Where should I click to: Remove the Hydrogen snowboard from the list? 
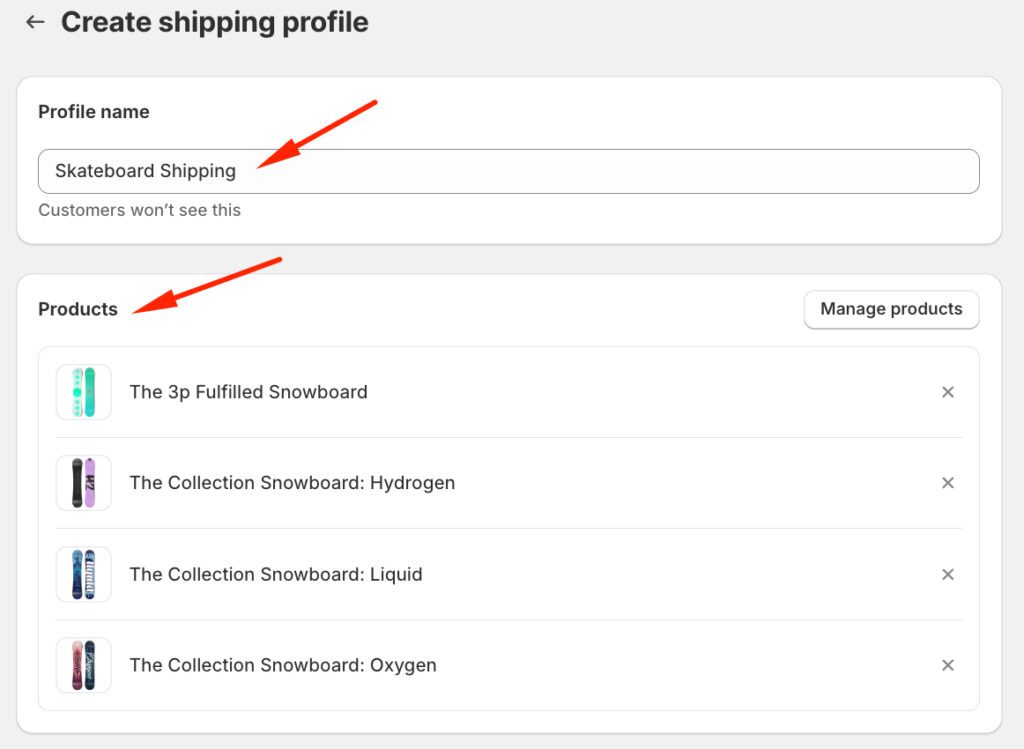[947, 483]
